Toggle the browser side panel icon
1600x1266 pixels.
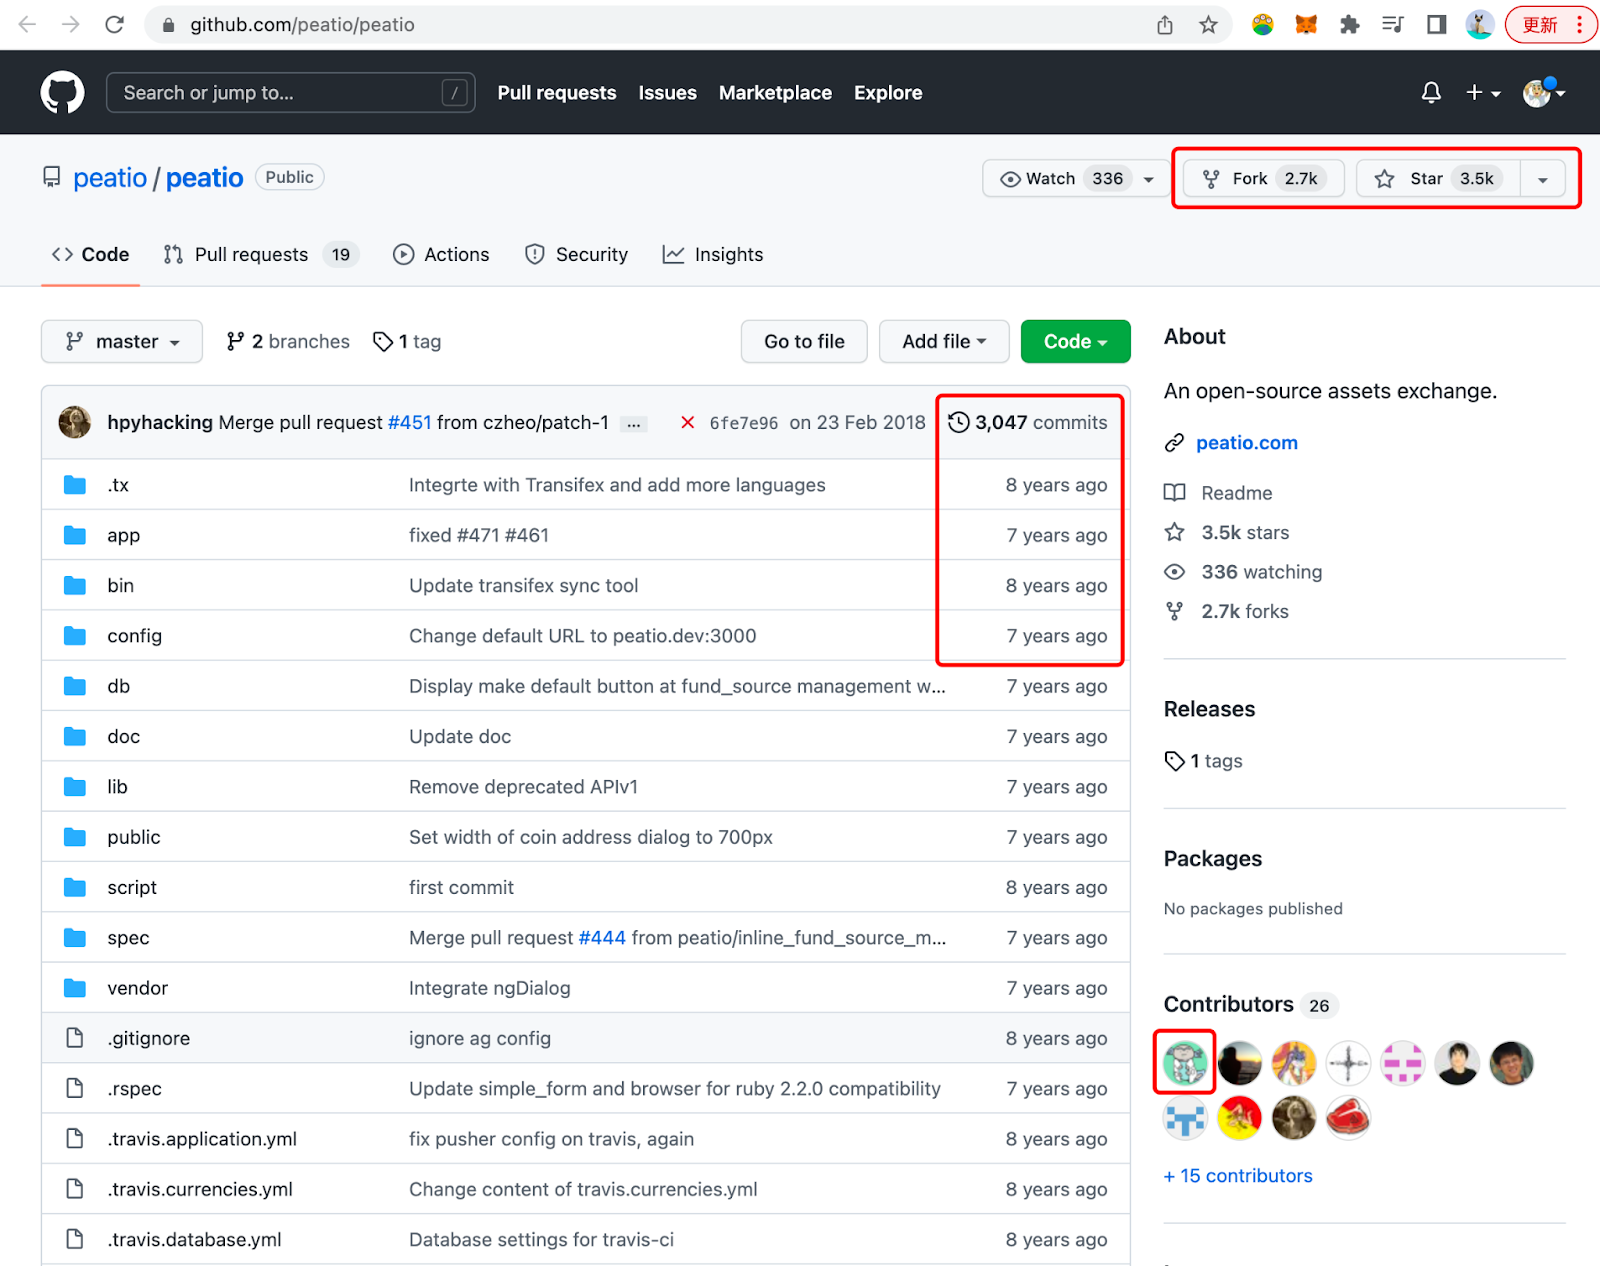coord(1436,25)
